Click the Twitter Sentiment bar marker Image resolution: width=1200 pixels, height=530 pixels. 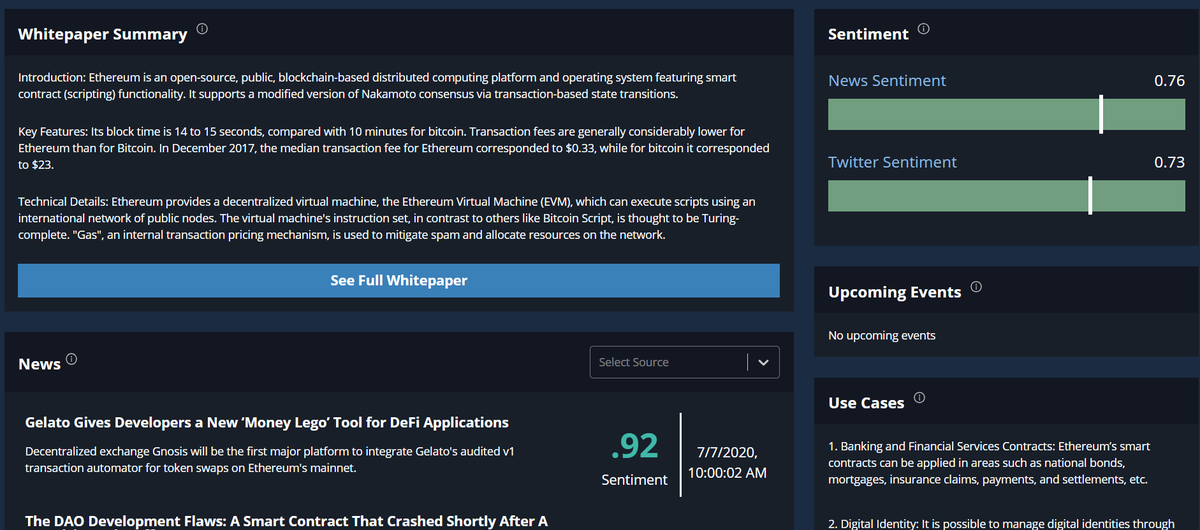1090,195
